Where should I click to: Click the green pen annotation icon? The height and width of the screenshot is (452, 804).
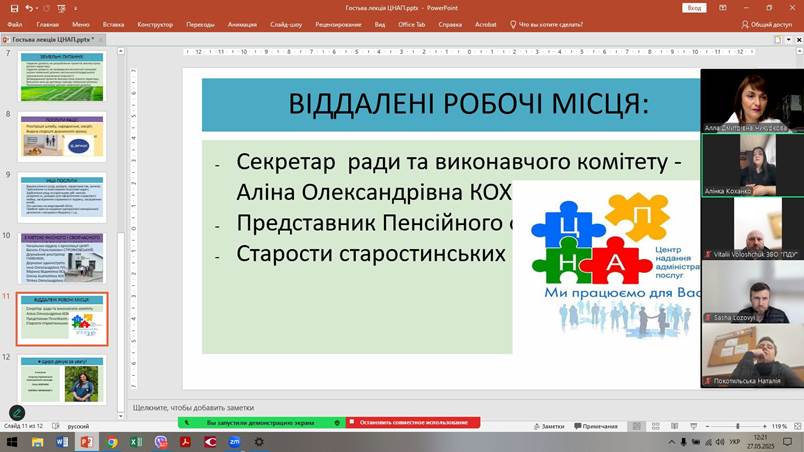coord(17,412)
